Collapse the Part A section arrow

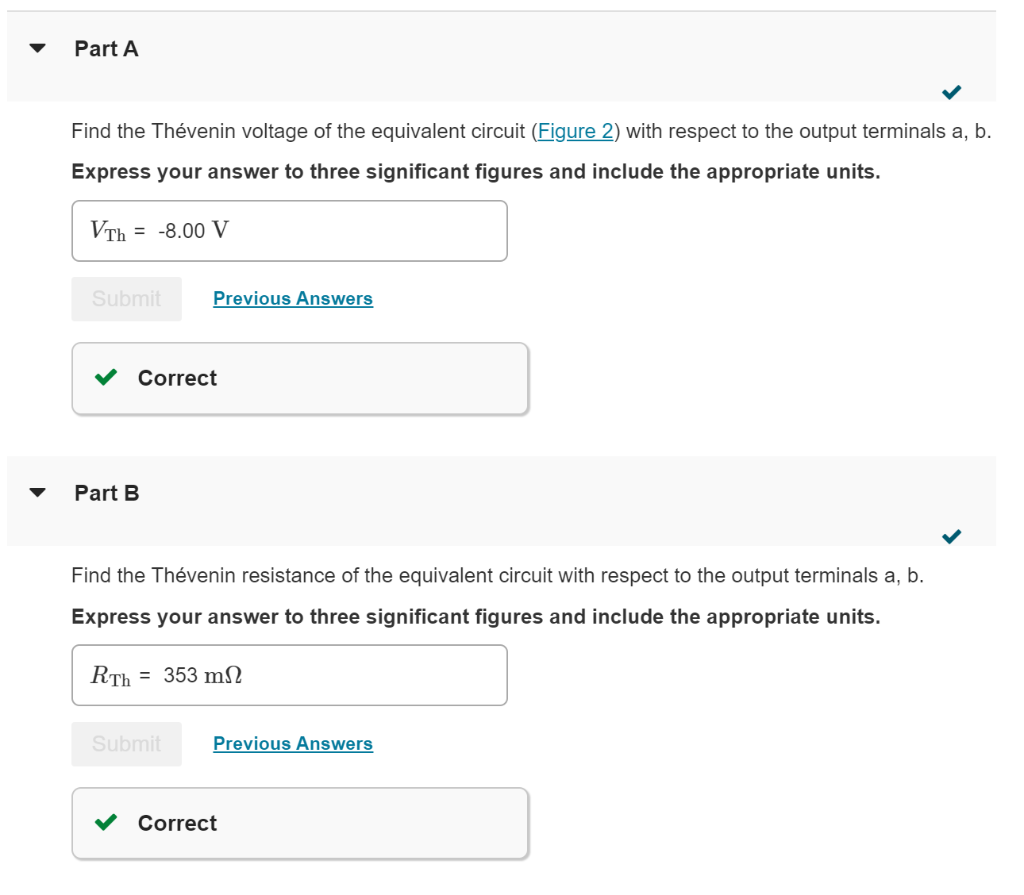(38, 48)
